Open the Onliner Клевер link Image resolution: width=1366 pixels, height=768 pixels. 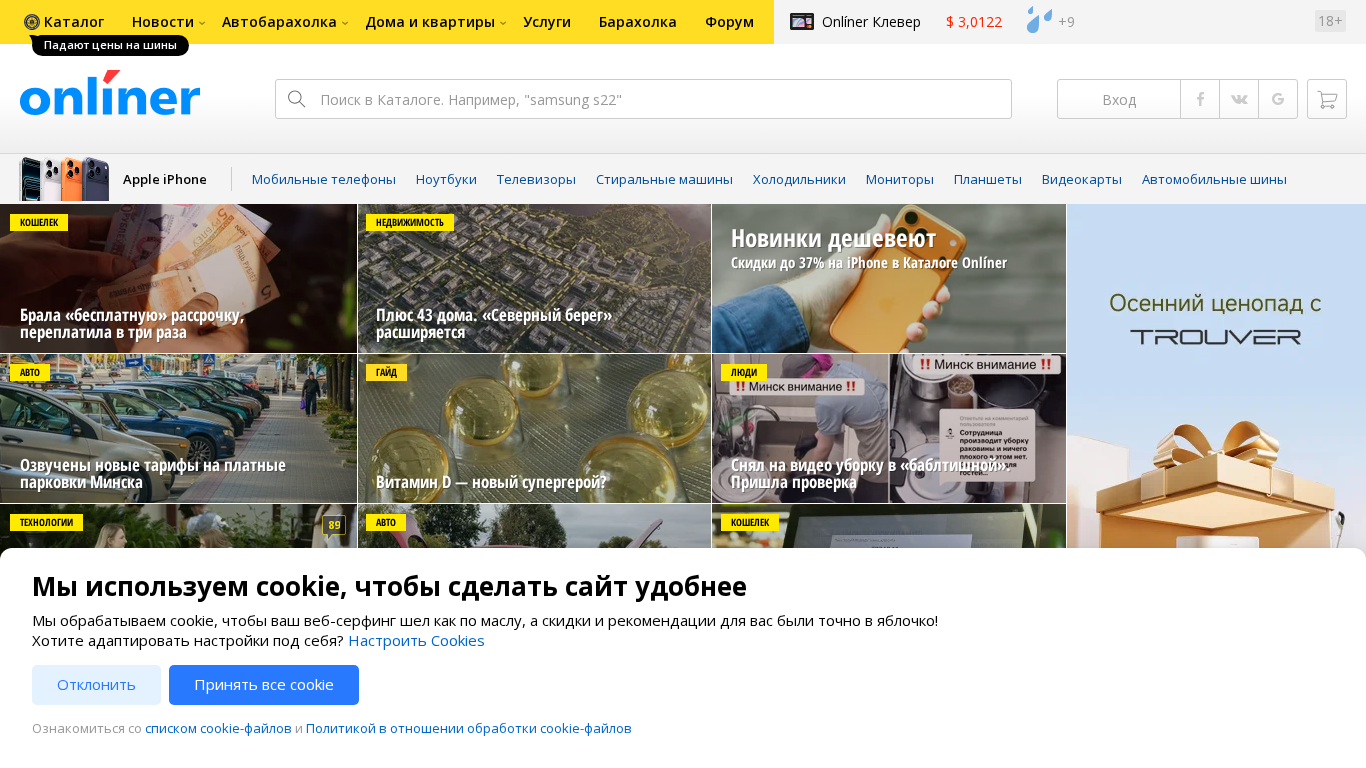pos(871,22)
